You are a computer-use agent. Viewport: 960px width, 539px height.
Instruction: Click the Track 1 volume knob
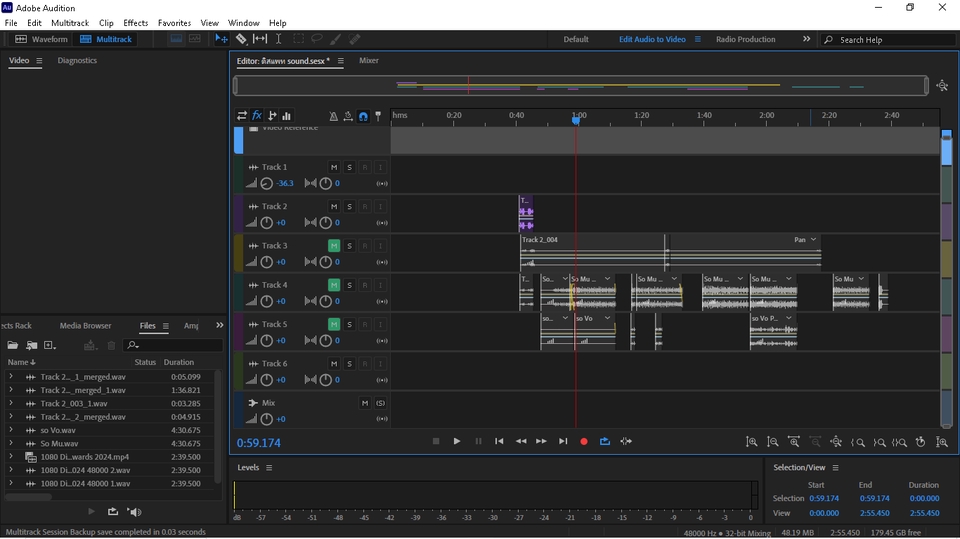266,184
